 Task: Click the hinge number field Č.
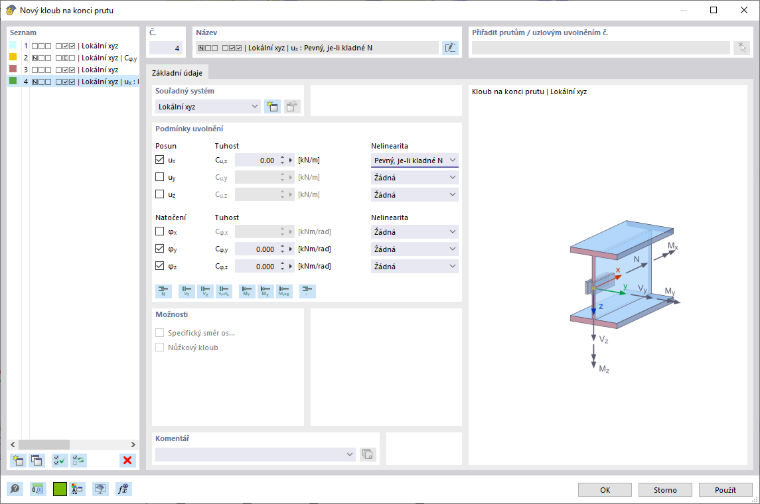coord(166,48)
